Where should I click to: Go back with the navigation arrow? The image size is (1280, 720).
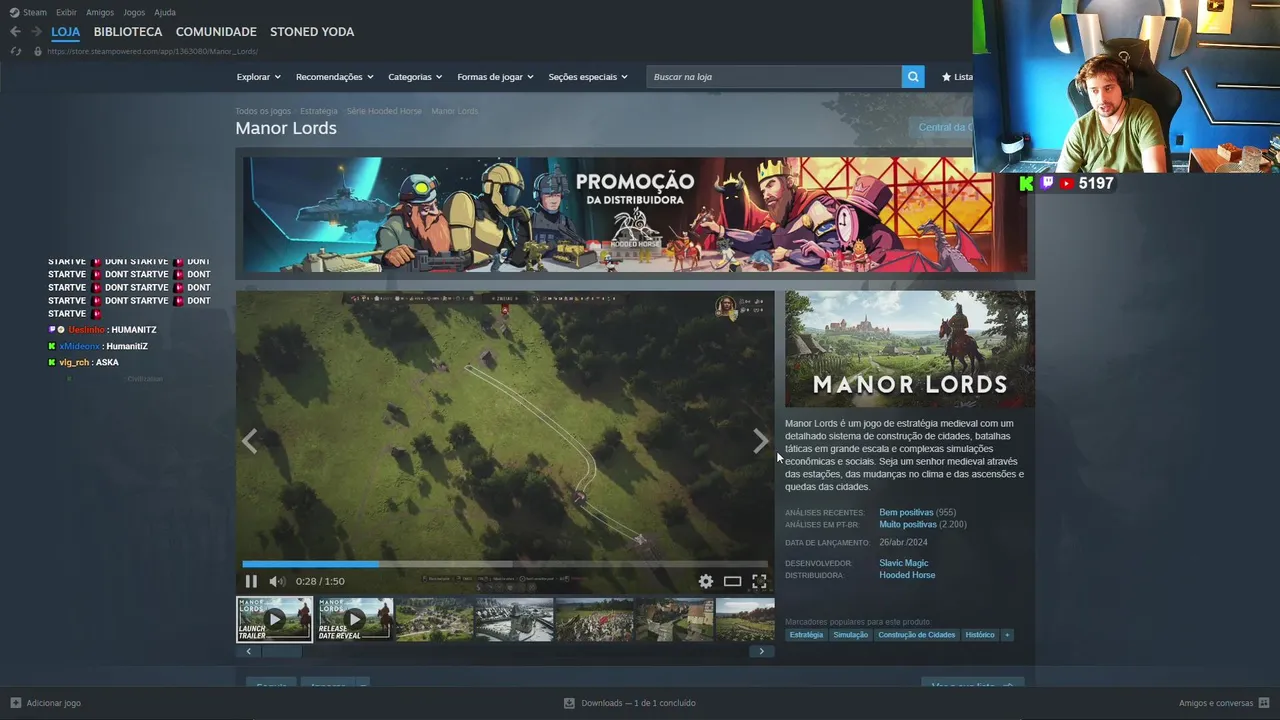15,32
